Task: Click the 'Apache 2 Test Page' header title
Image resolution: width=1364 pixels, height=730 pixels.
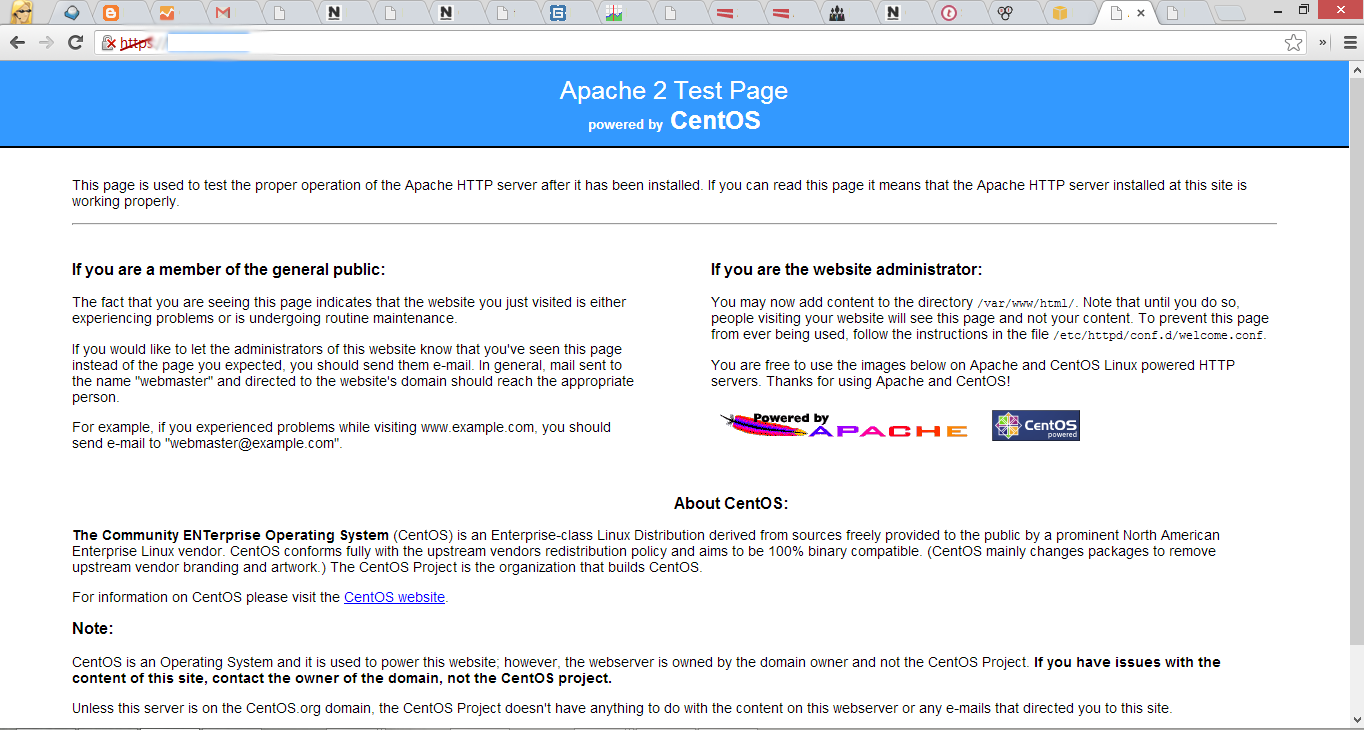Action: [x=674, y=90]
